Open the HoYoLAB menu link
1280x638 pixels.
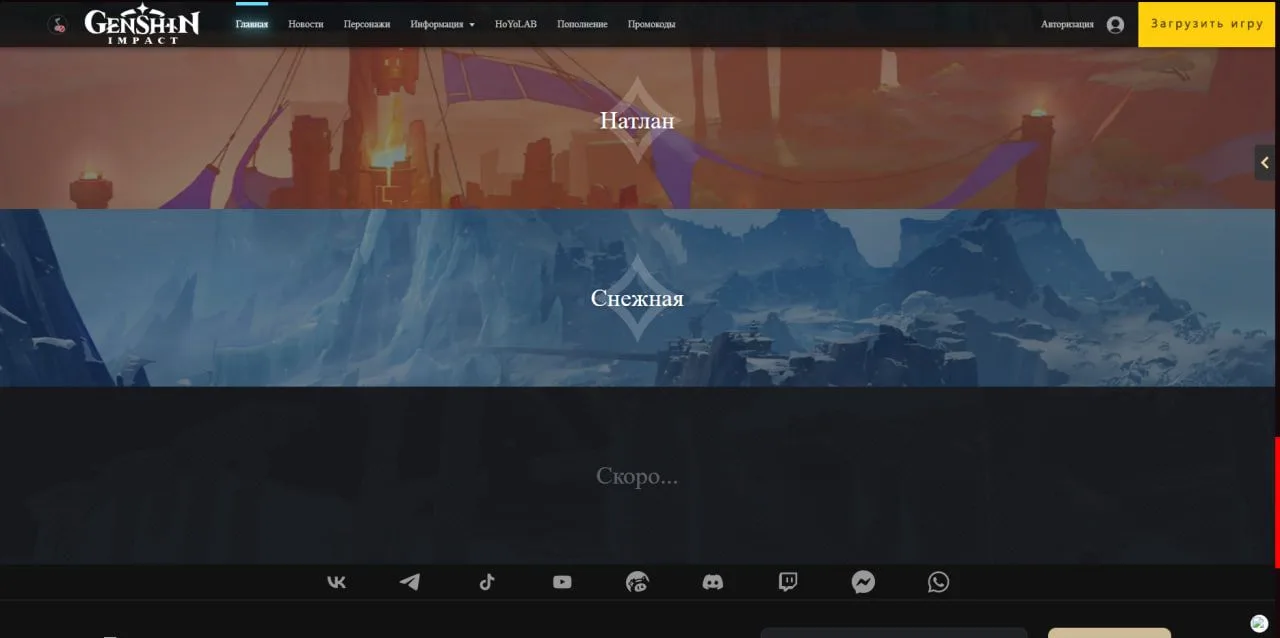(516, 24)
